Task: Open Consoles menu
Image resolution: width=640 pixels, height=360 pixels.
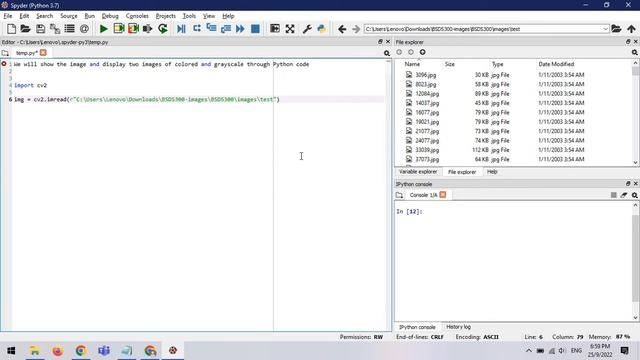Action: 137,16
